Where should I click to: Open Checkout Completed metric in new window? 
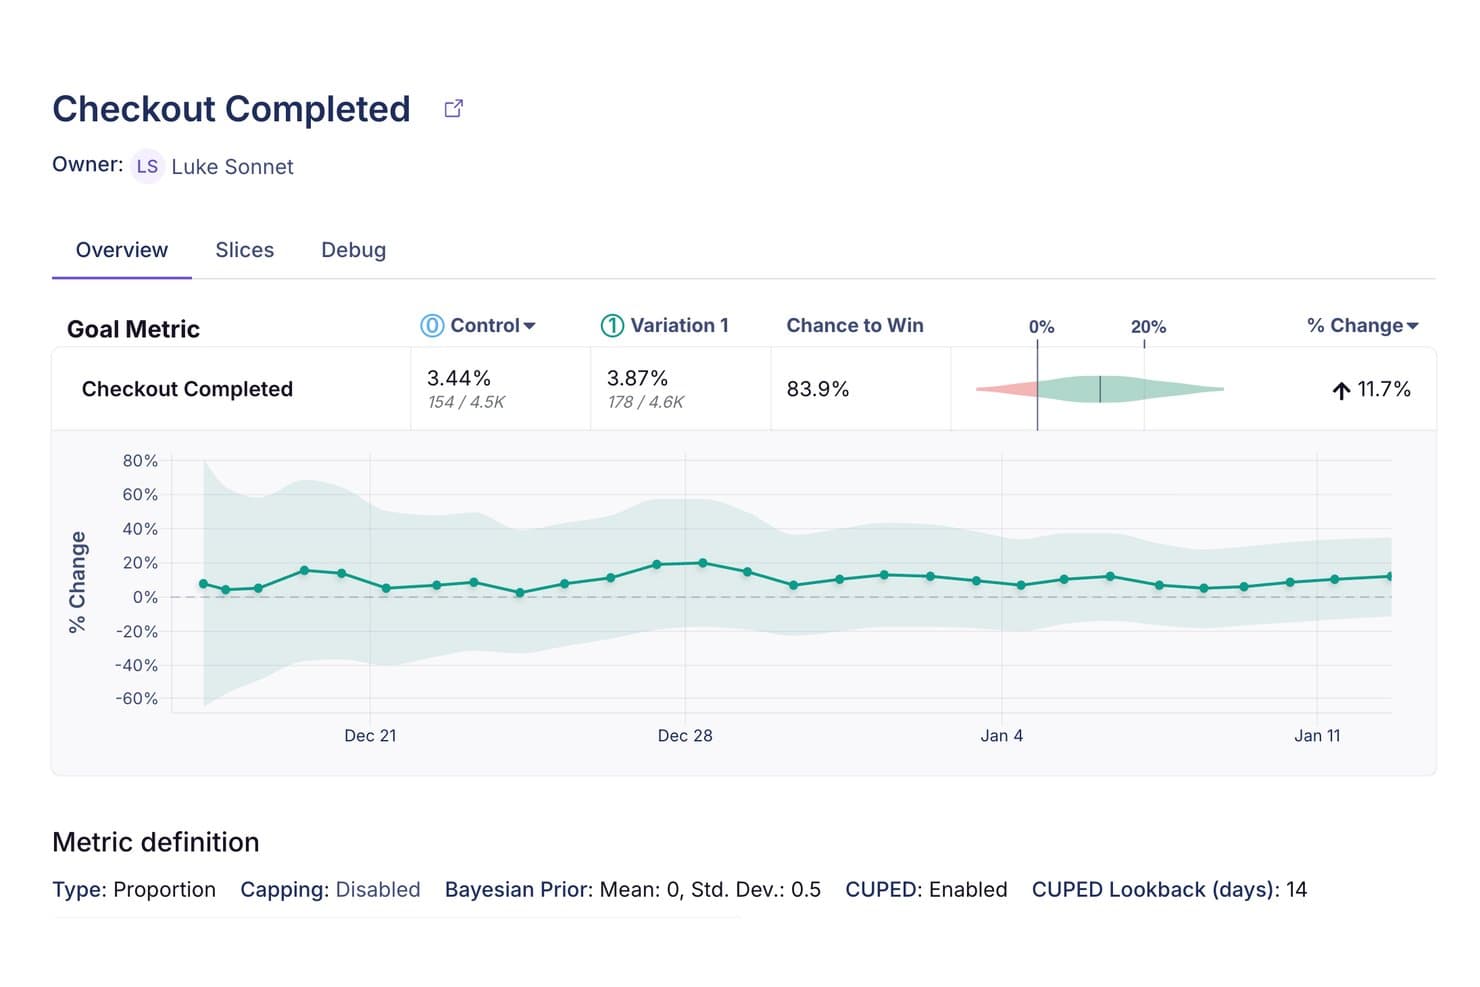pos(453,108)
